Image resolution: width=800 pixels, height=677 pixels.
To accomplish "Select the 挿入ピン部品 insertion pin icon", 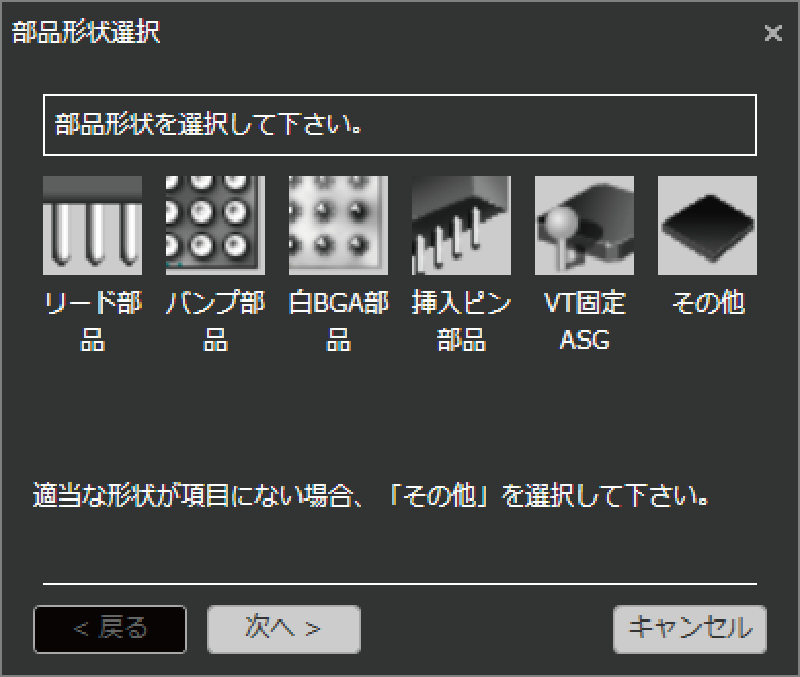I will point(461,225).
